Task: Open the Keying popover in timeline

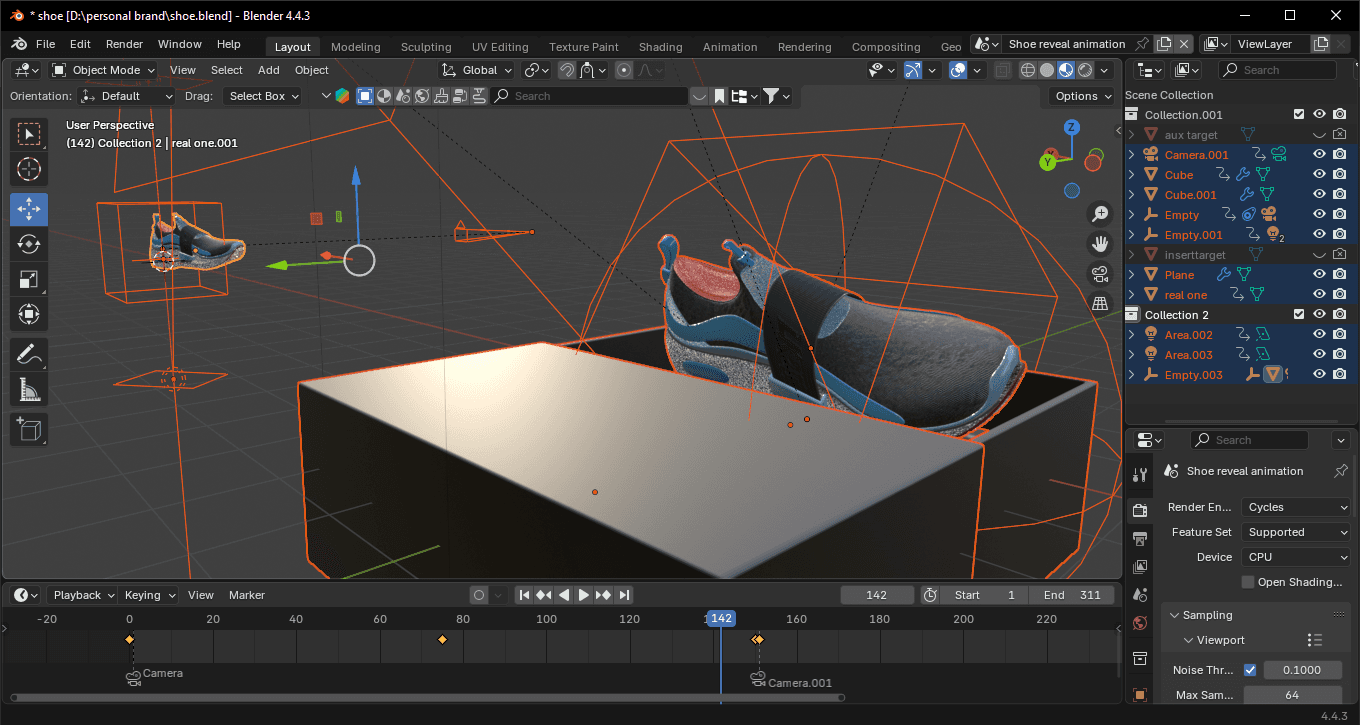Action: tap(149, 595)
